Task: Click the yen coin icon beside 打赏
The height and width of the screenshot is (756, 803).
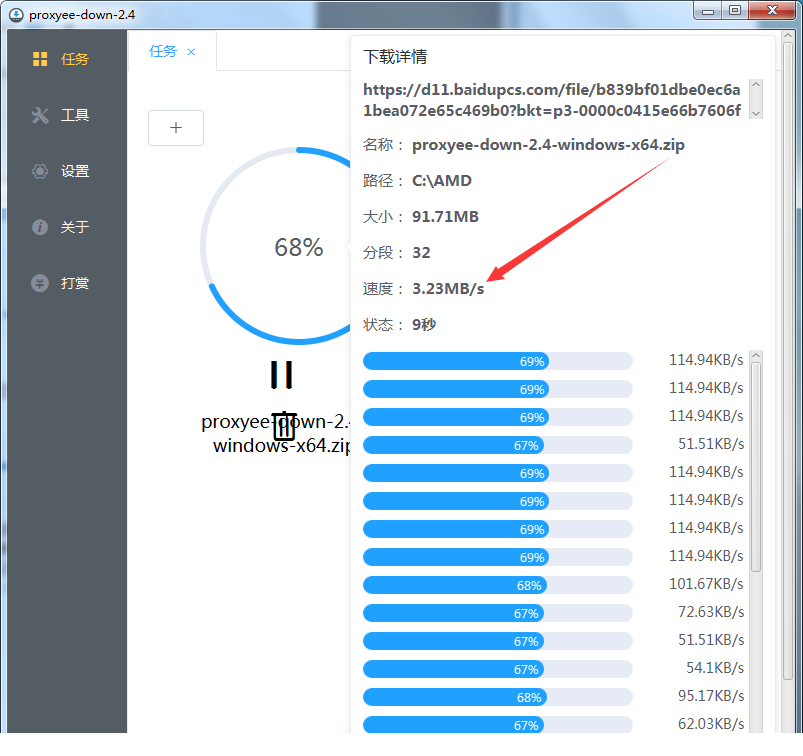Action: 40,283
